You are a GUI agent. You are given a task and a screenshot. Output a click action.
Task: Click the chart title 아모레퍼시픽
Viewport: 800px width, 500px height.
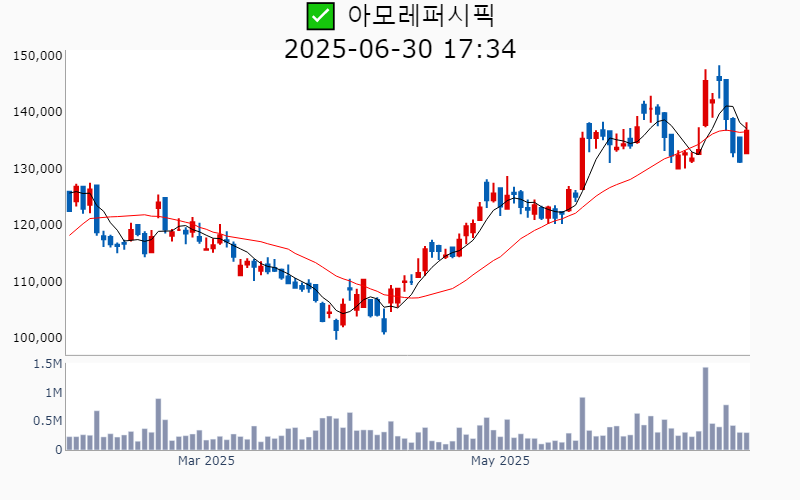pos(421,15)
